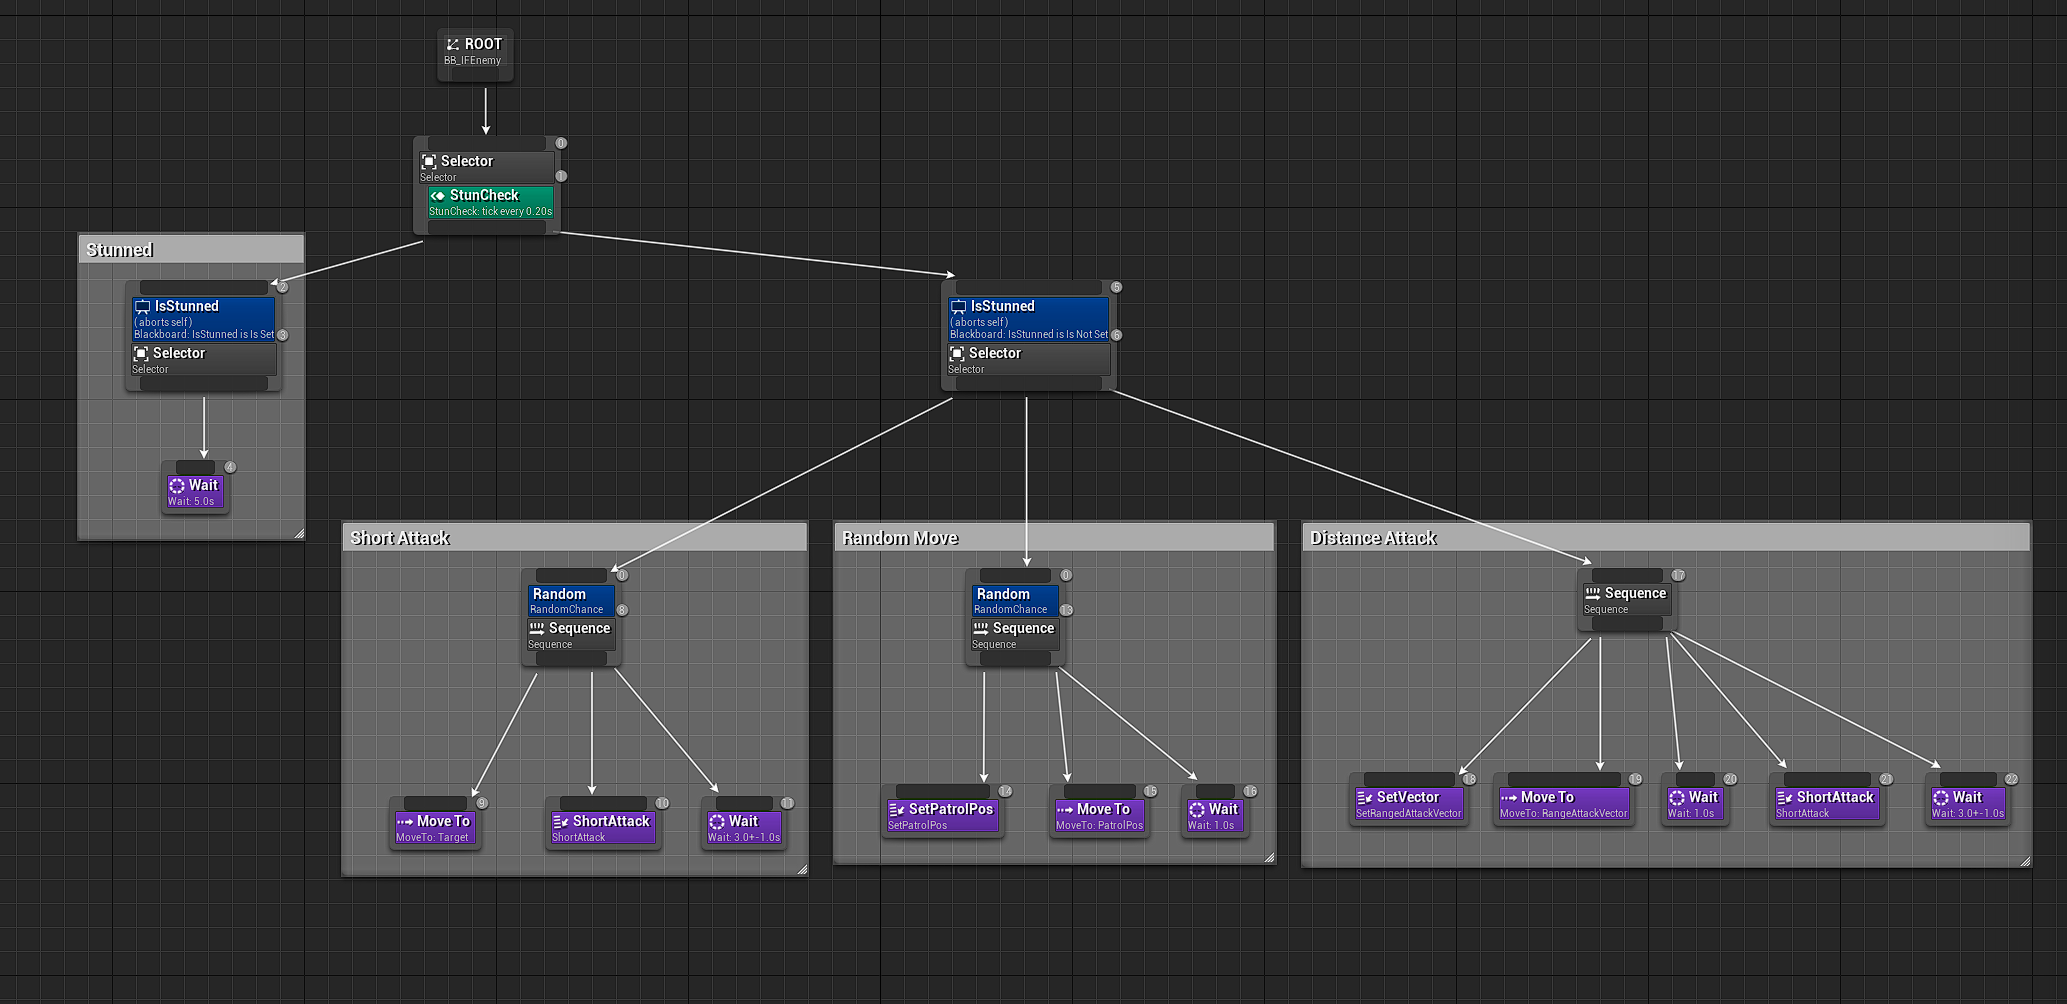
Task: Select the SetPatrolPos task
Action: click(942, 815)
